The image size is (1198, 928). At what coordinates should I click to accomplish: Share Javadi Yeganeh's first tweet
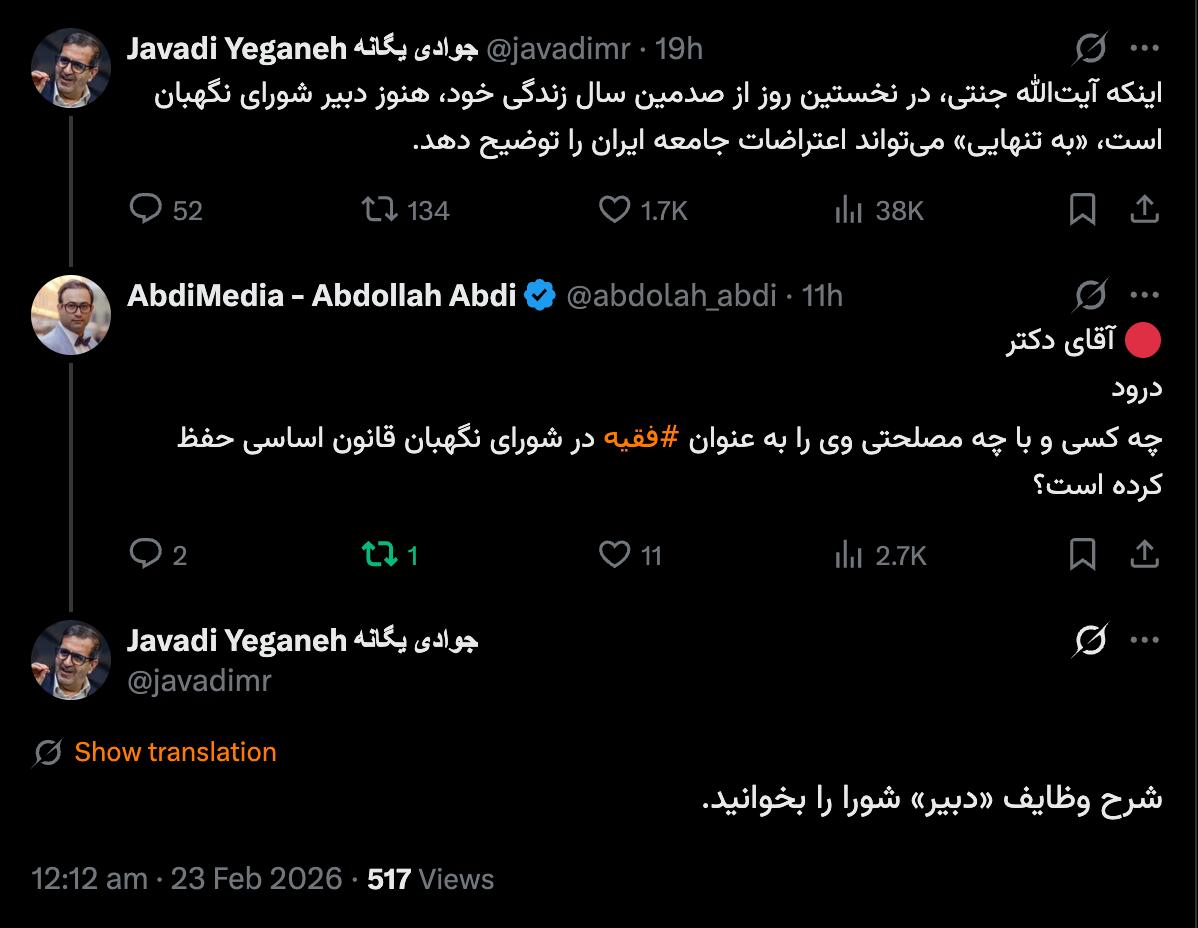(1144, 209)
